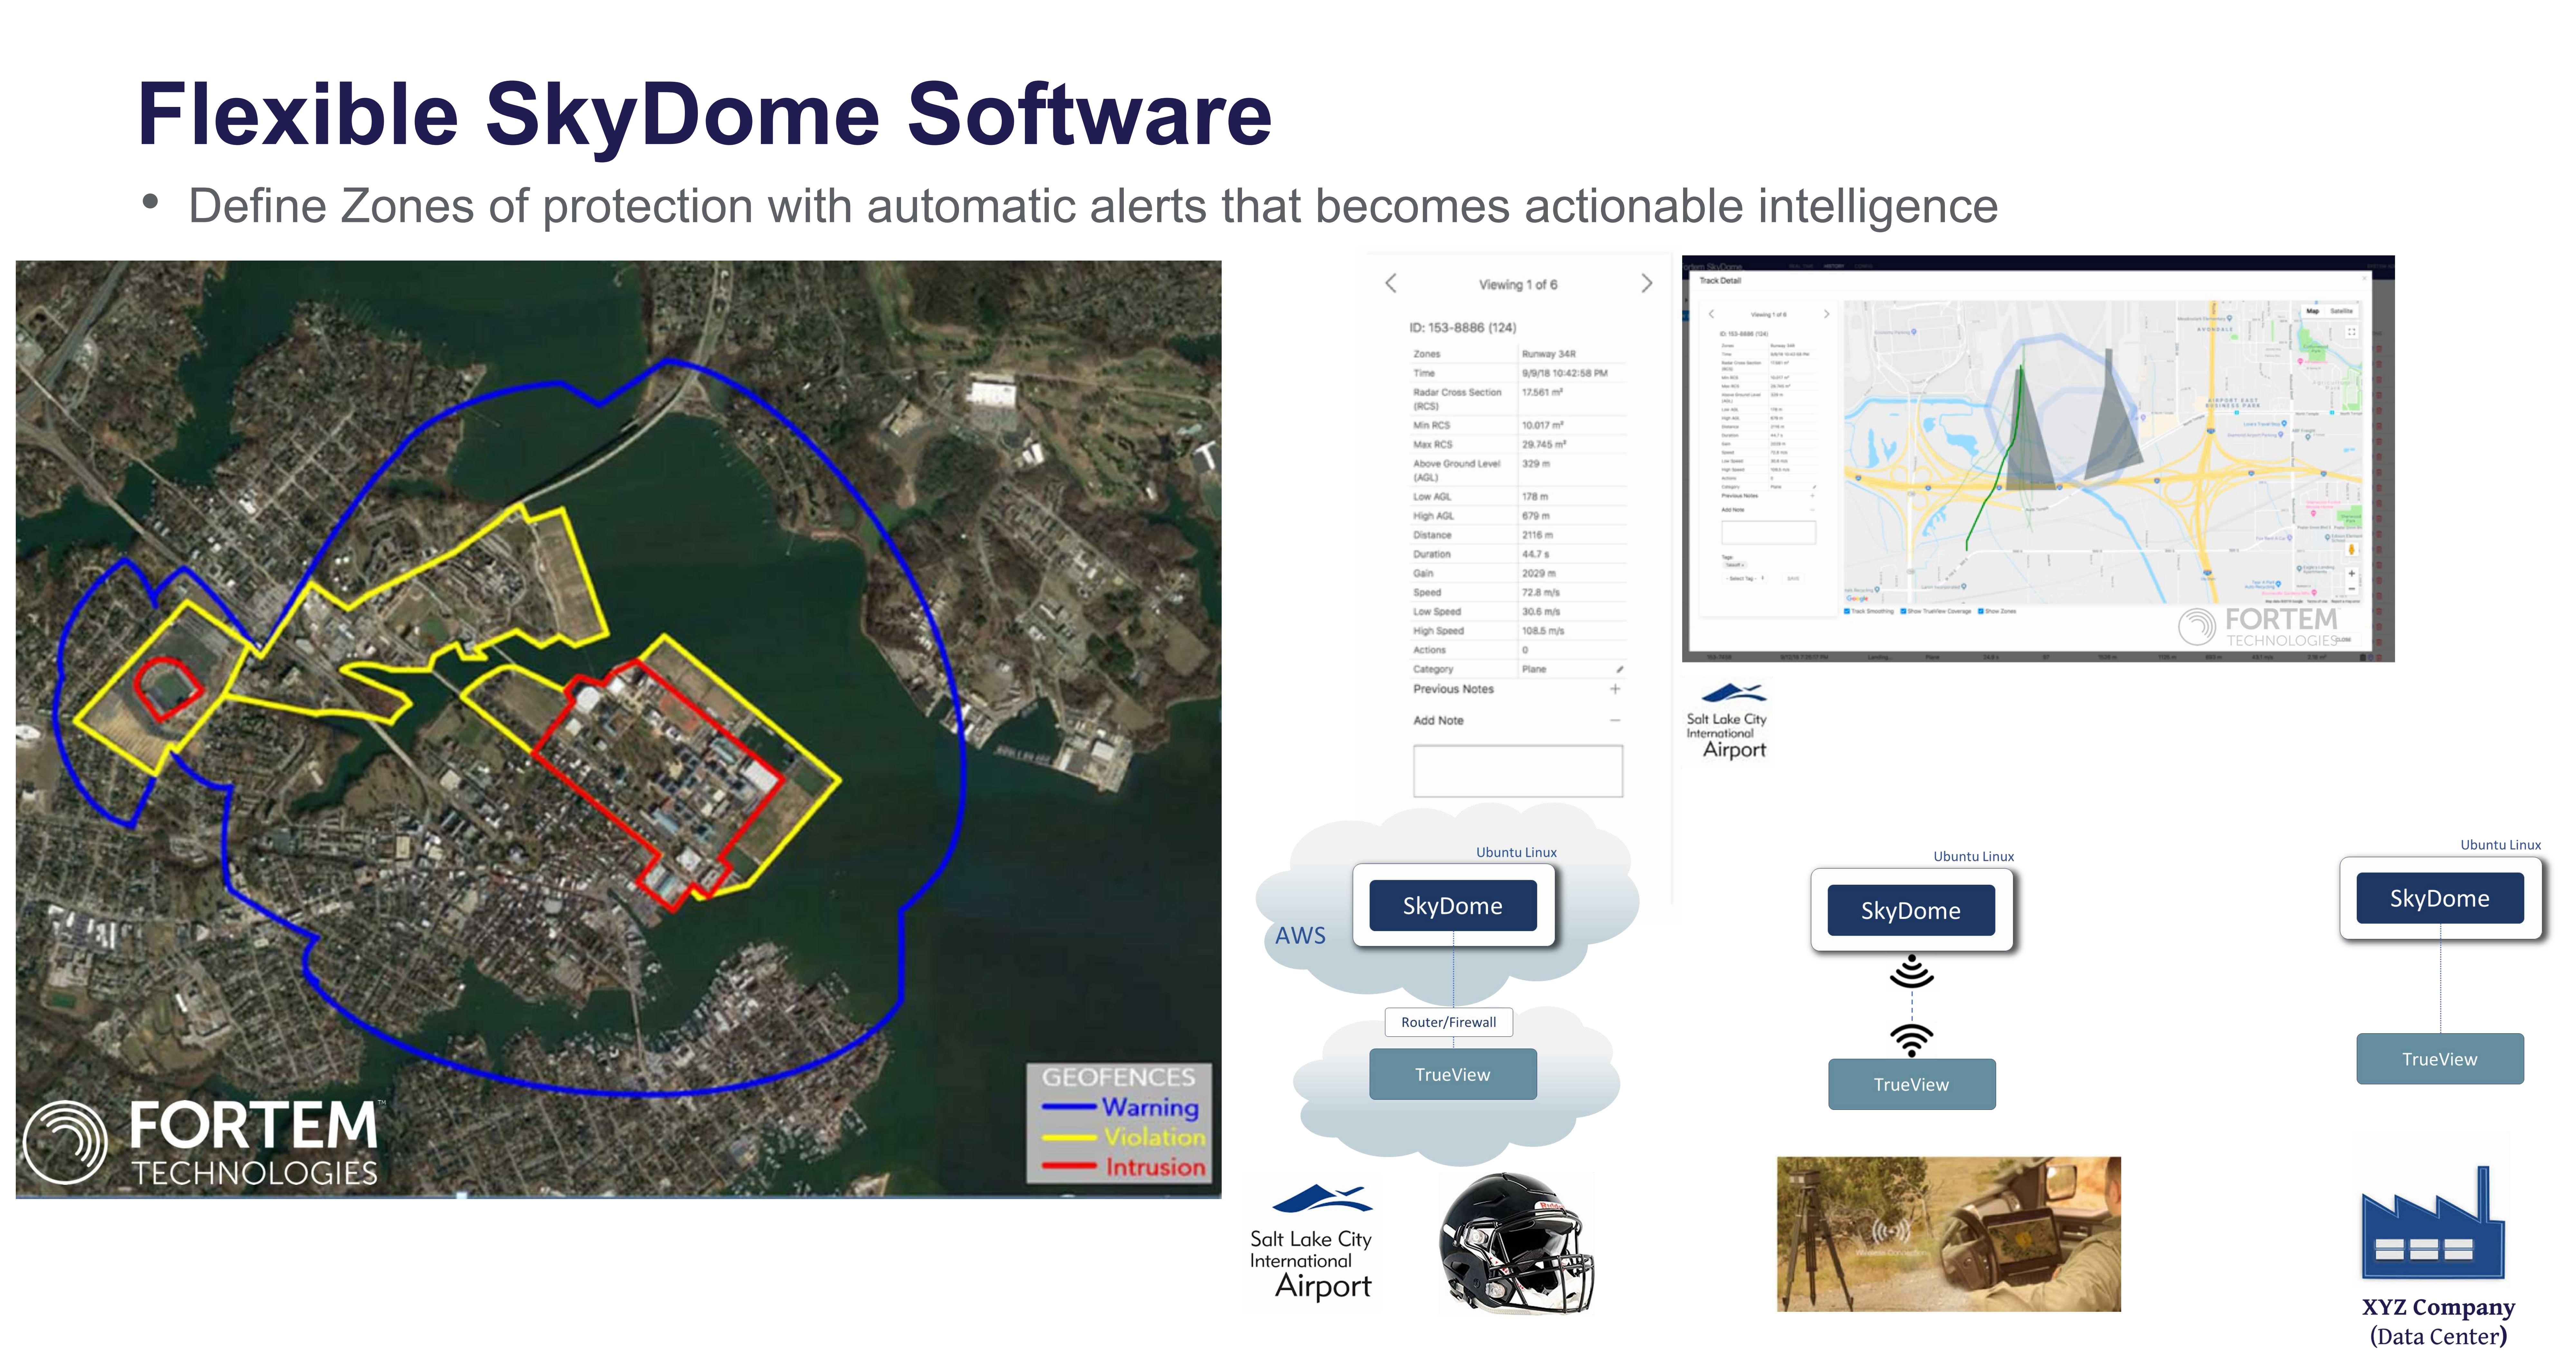Click the yellow Violation swatch in Geofences legend
This screenshot has height=1372, width=2576.
1069,1137
